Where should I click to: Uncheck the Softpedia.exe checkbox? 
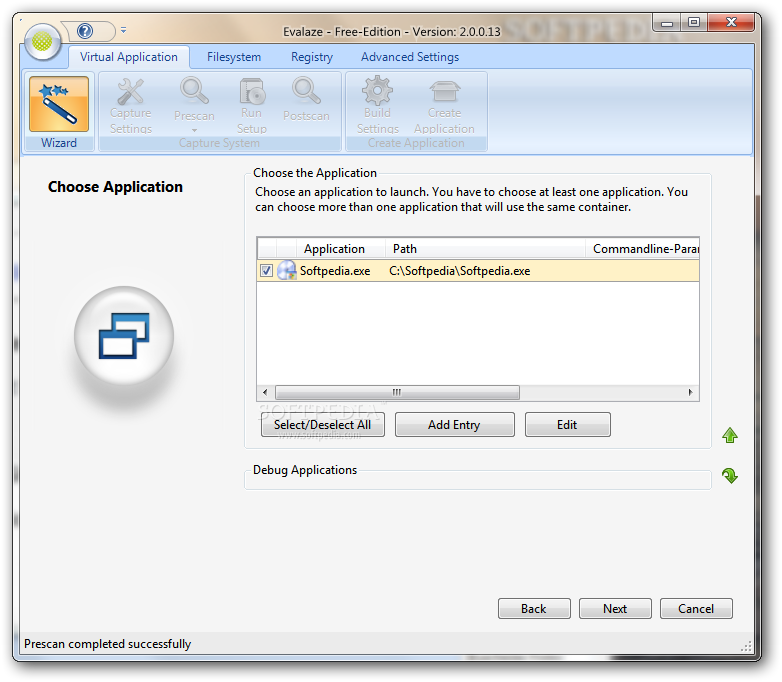click(x=266, y=271)
